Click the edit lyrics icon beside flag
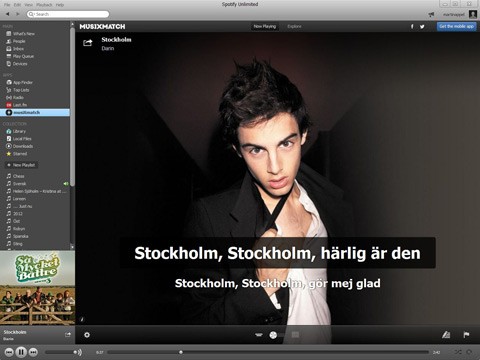Image resolution: width=480 pixels, height=360 pixels. point(446,335)
